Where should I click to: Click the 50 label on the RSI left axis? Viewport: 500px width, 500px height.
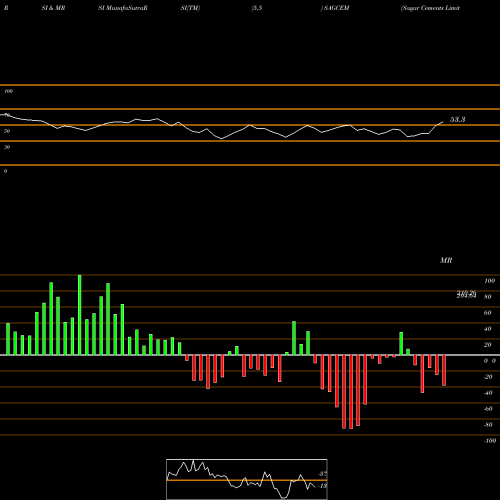point(7,131)
